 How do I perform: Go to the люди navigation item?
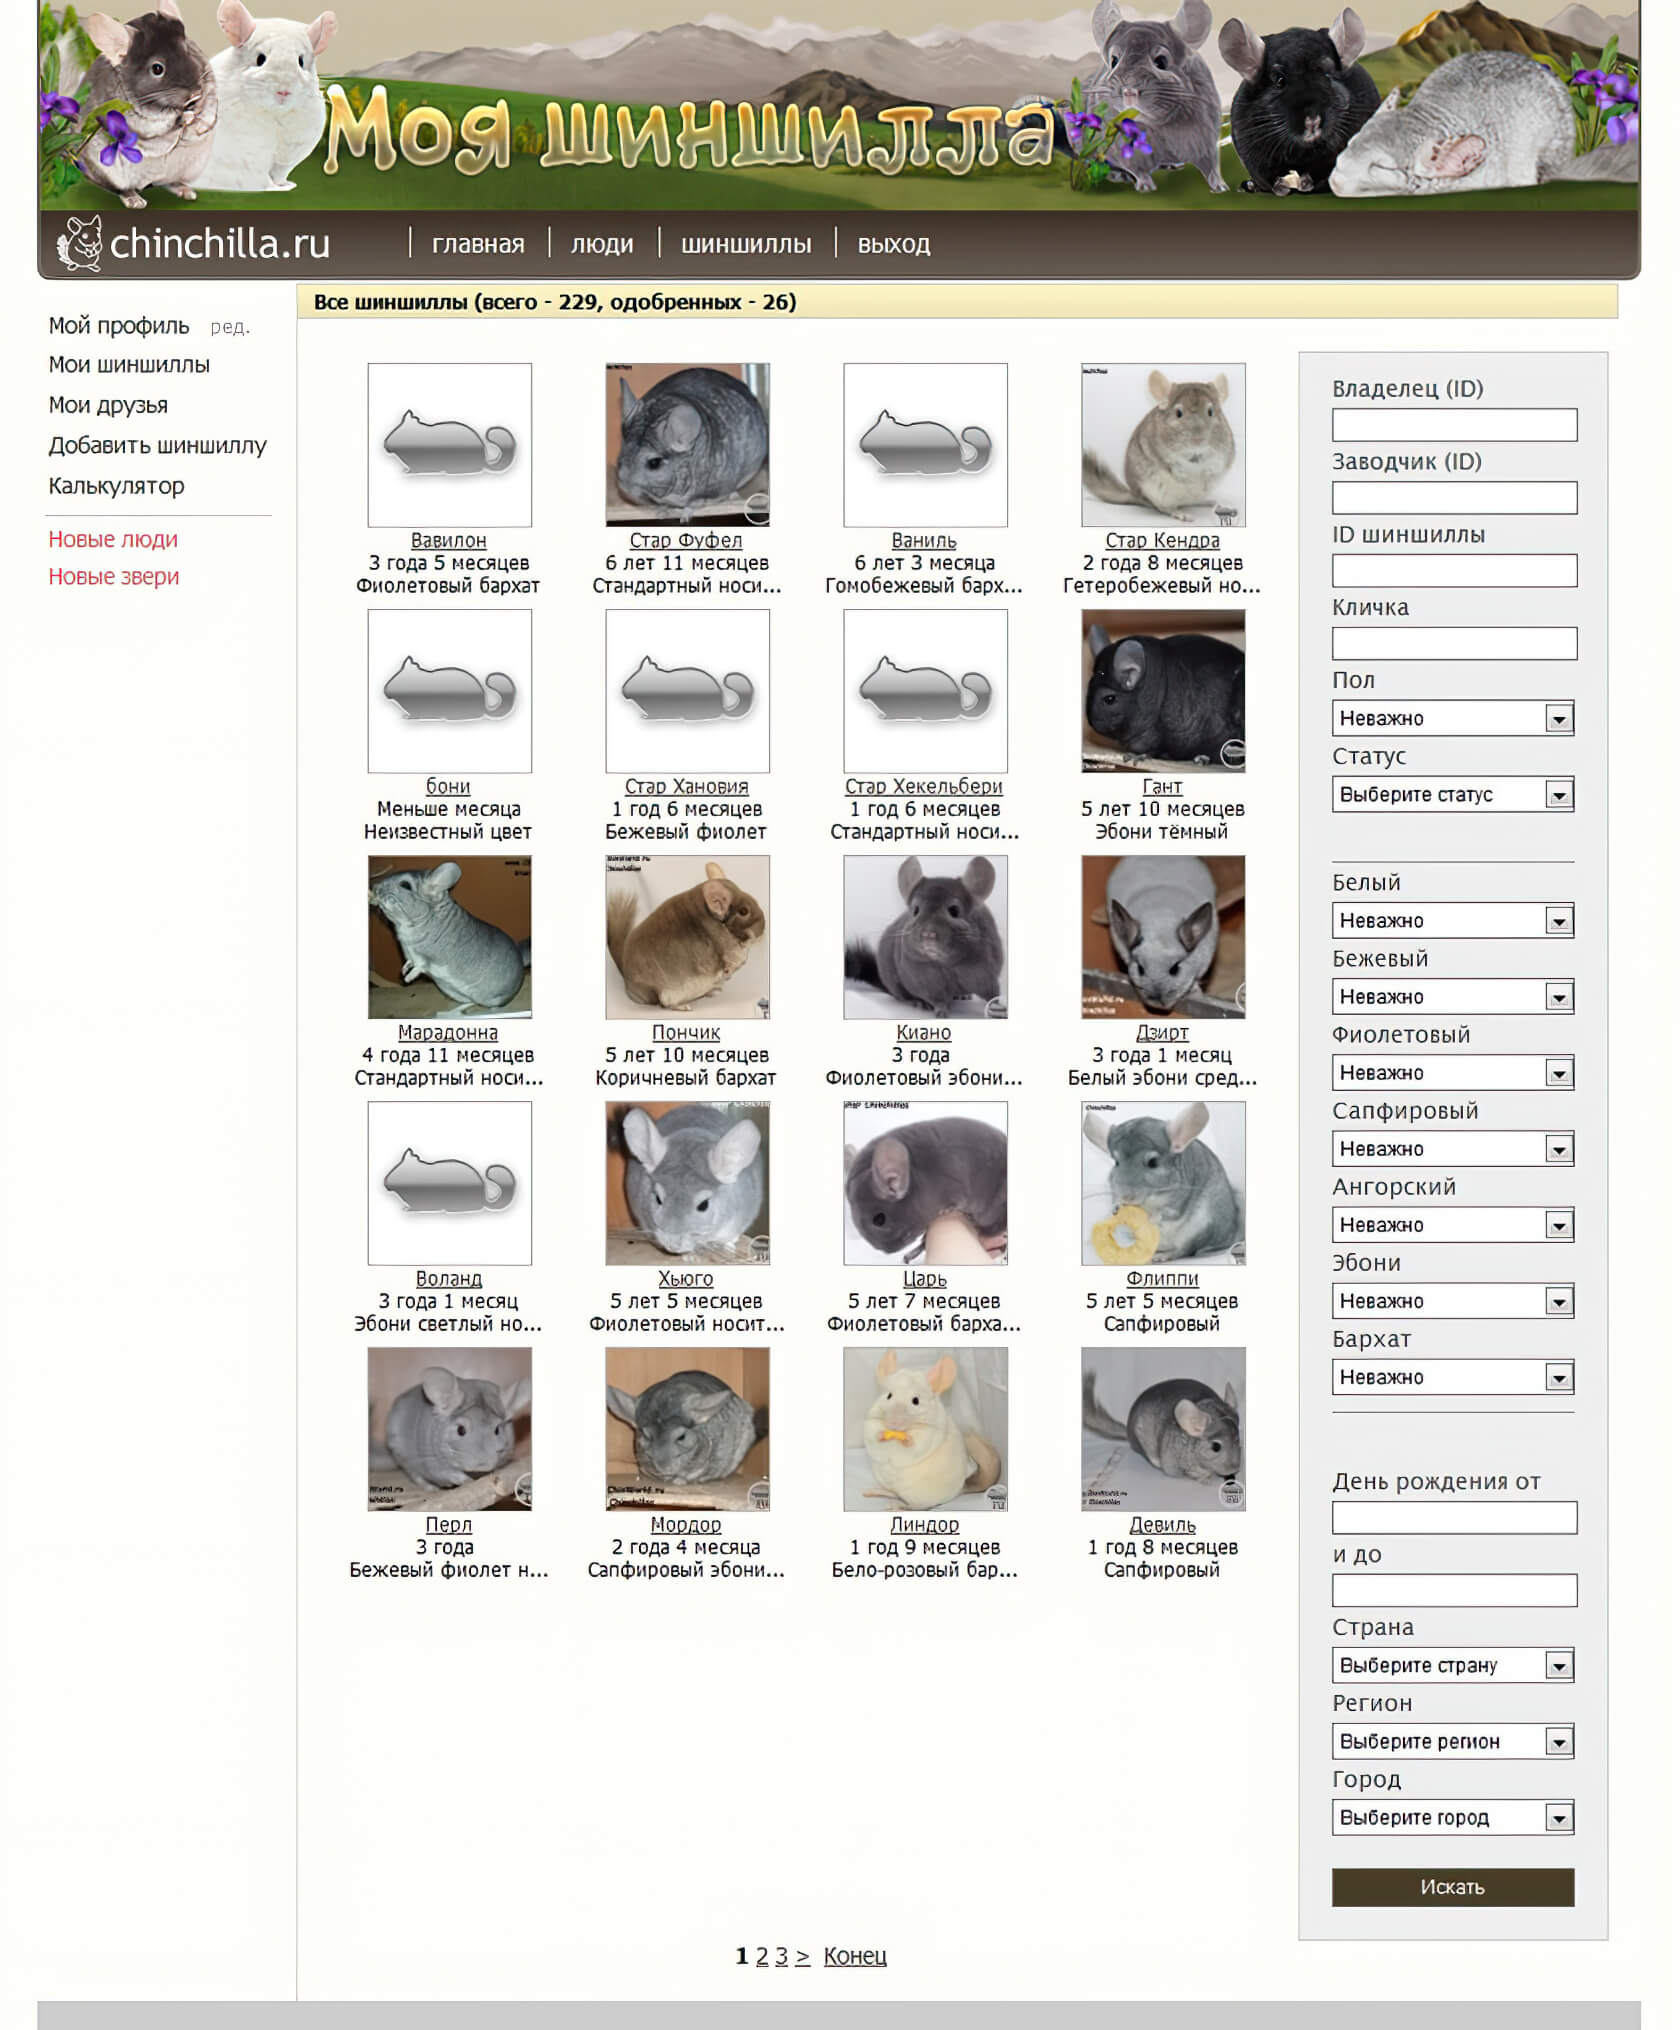coord(602,244)
